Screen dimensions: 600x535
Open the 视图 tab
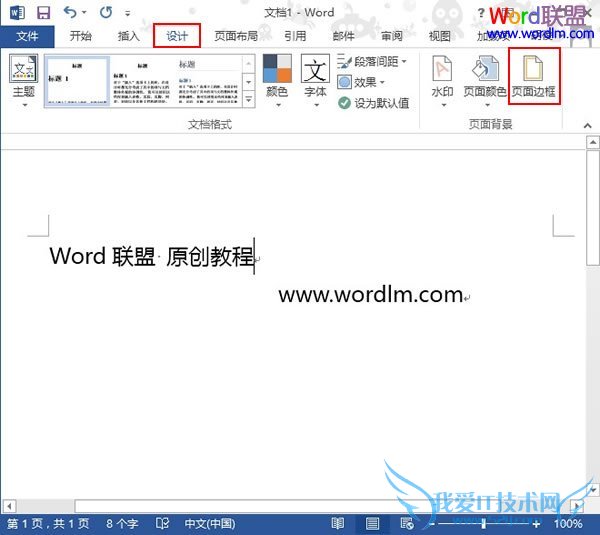coord(439,36)
